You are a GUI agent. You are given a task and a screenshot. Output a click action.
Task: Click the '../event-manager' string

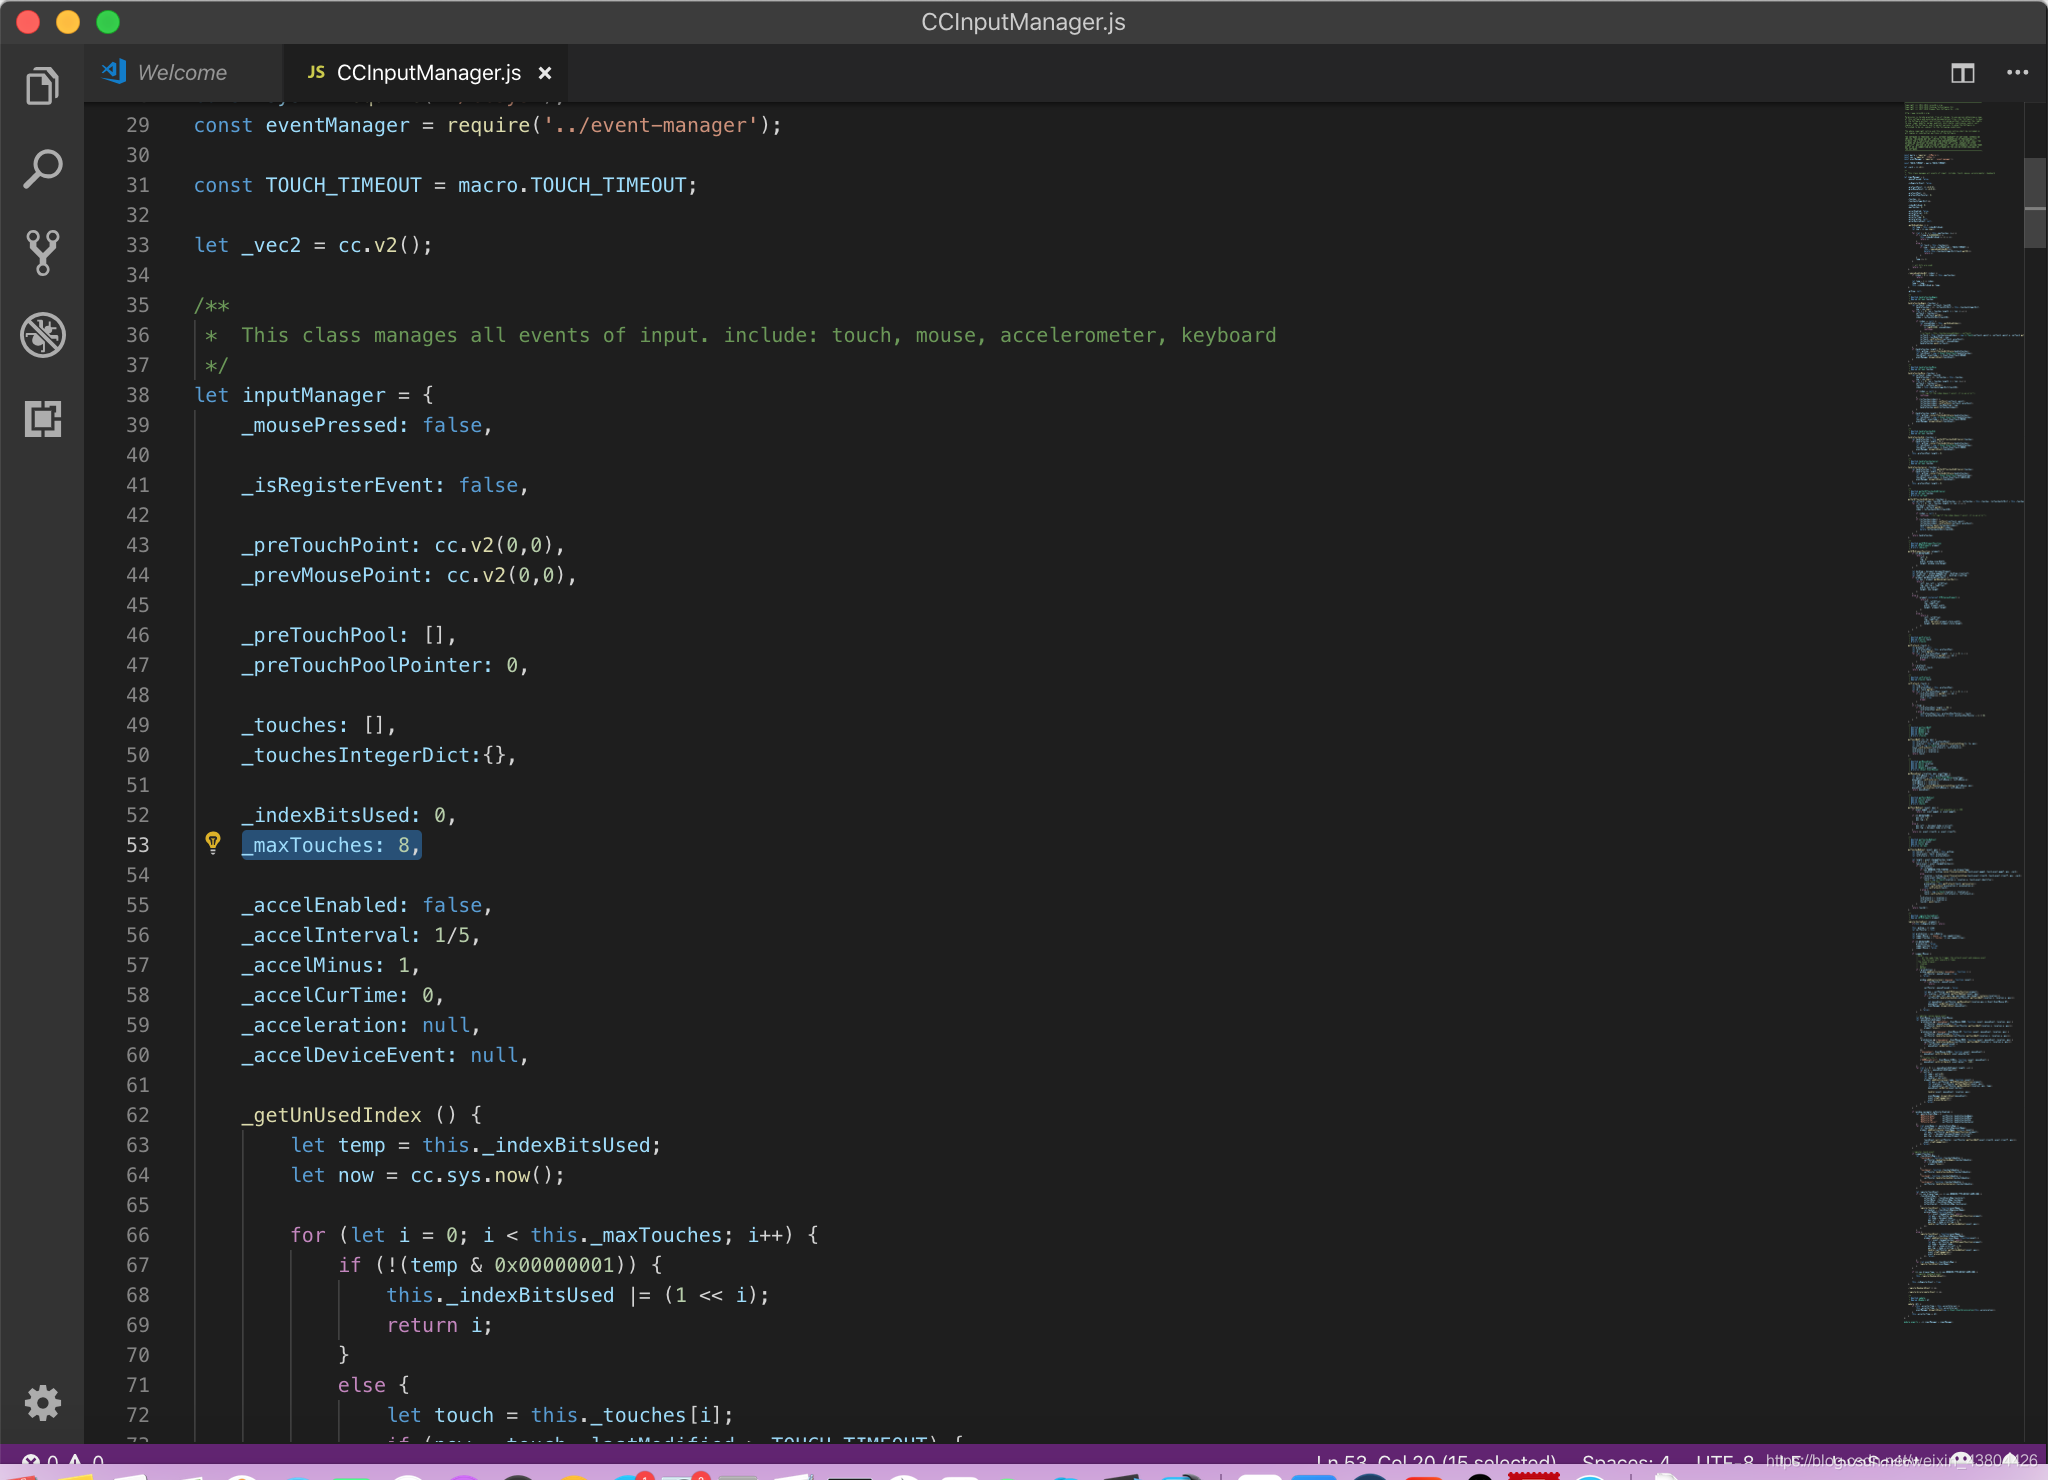point(650,125)
